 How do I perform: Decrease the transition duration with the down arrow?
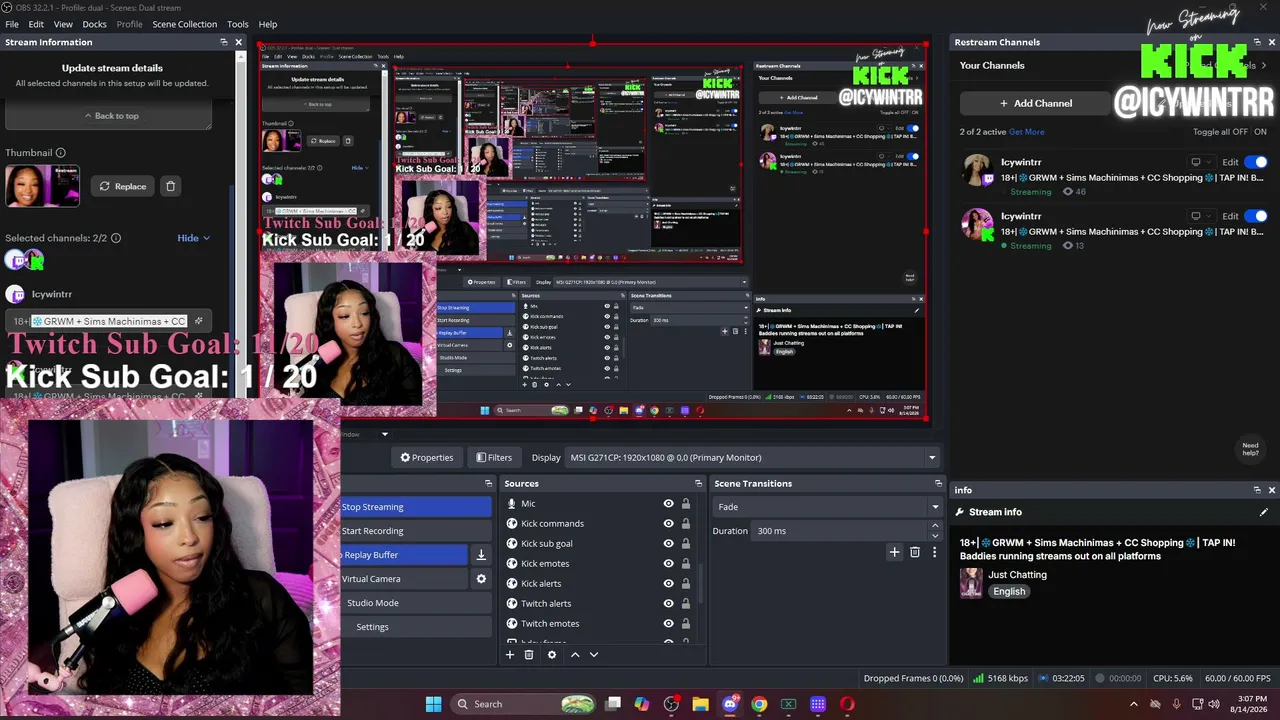(935, 536)
